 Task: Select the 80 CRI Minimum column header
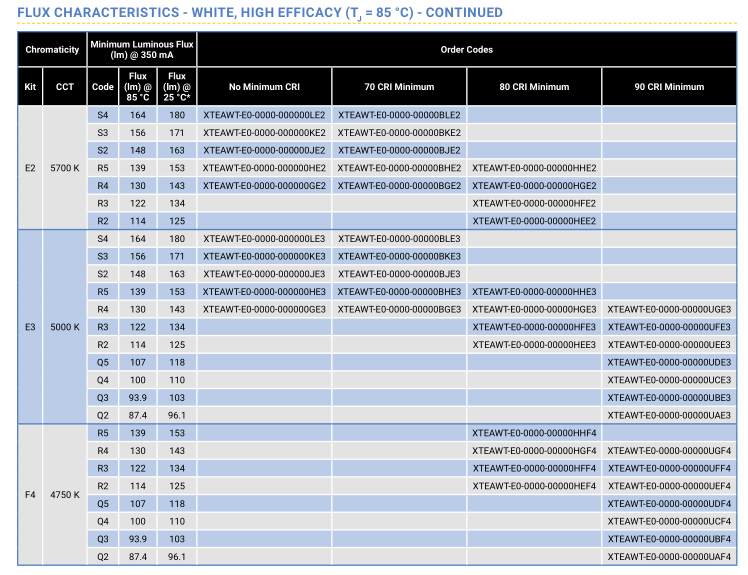point(534,87)
